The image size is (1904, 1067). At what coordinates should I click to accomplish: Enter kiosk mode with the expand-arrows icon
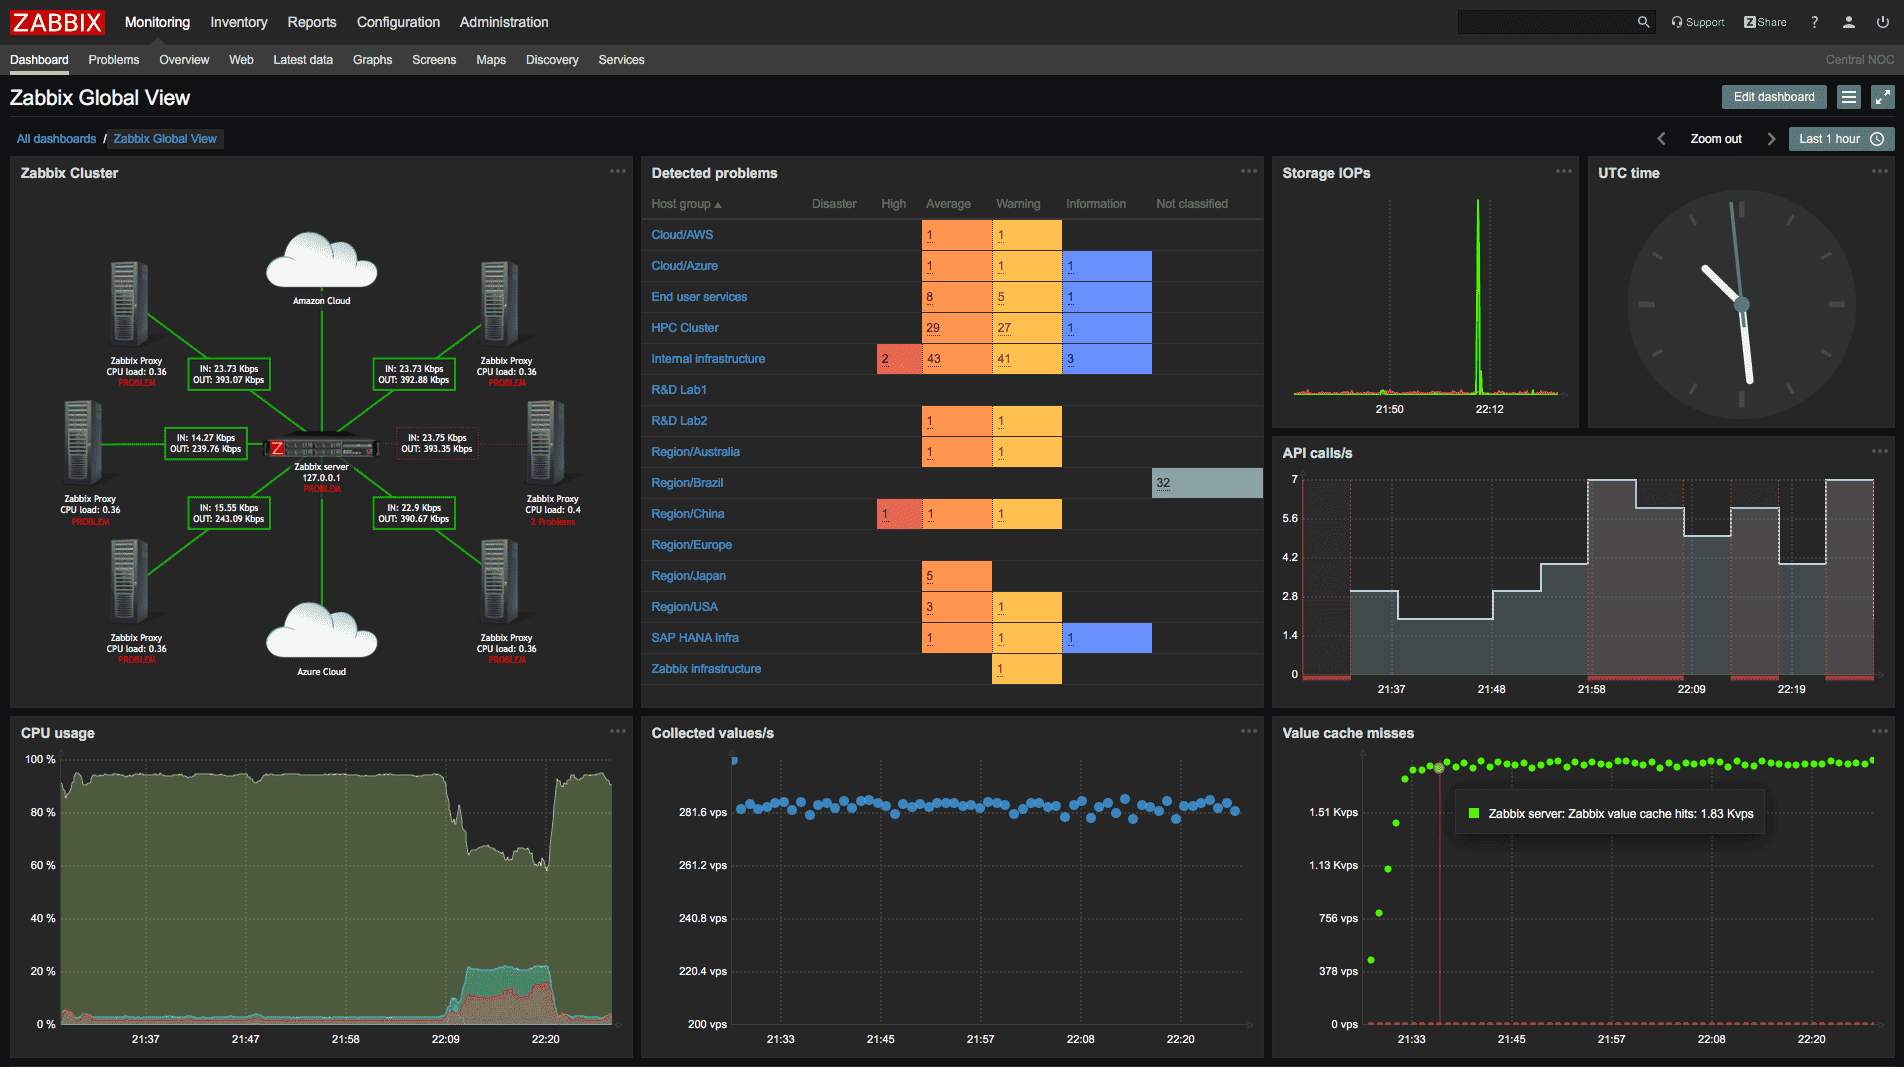point(1883,97)
